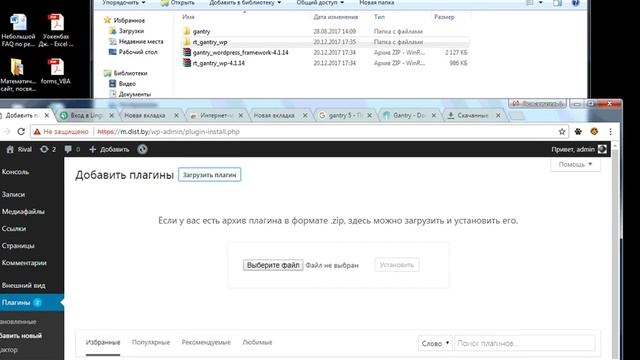Click Загрузить плагин button

pos(209,175)
